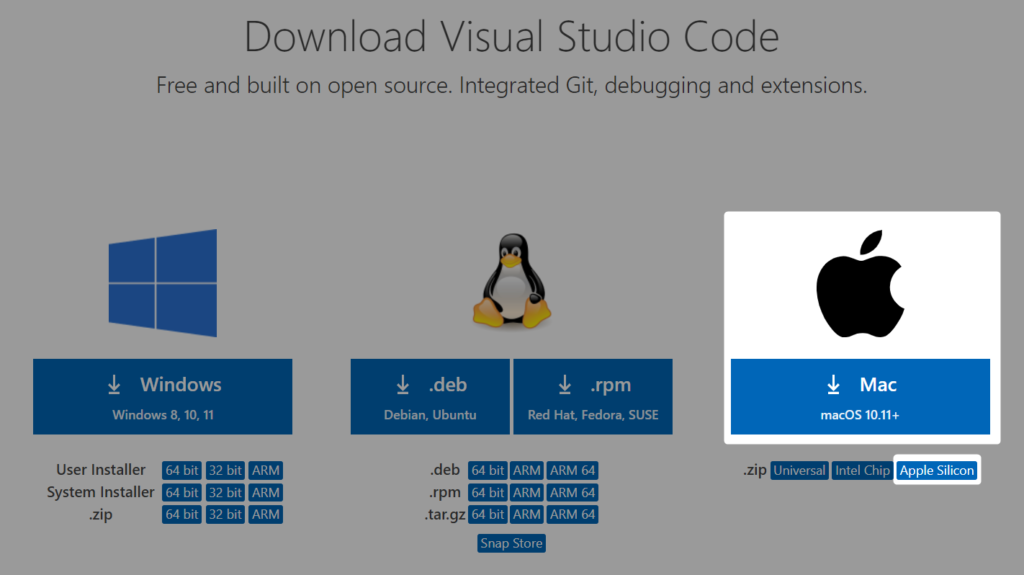The height and width of the screenshot is (575, 1024).
Task: Download the .deb package for Debian, Ubuntu
Action: click(x=430, y=397)
